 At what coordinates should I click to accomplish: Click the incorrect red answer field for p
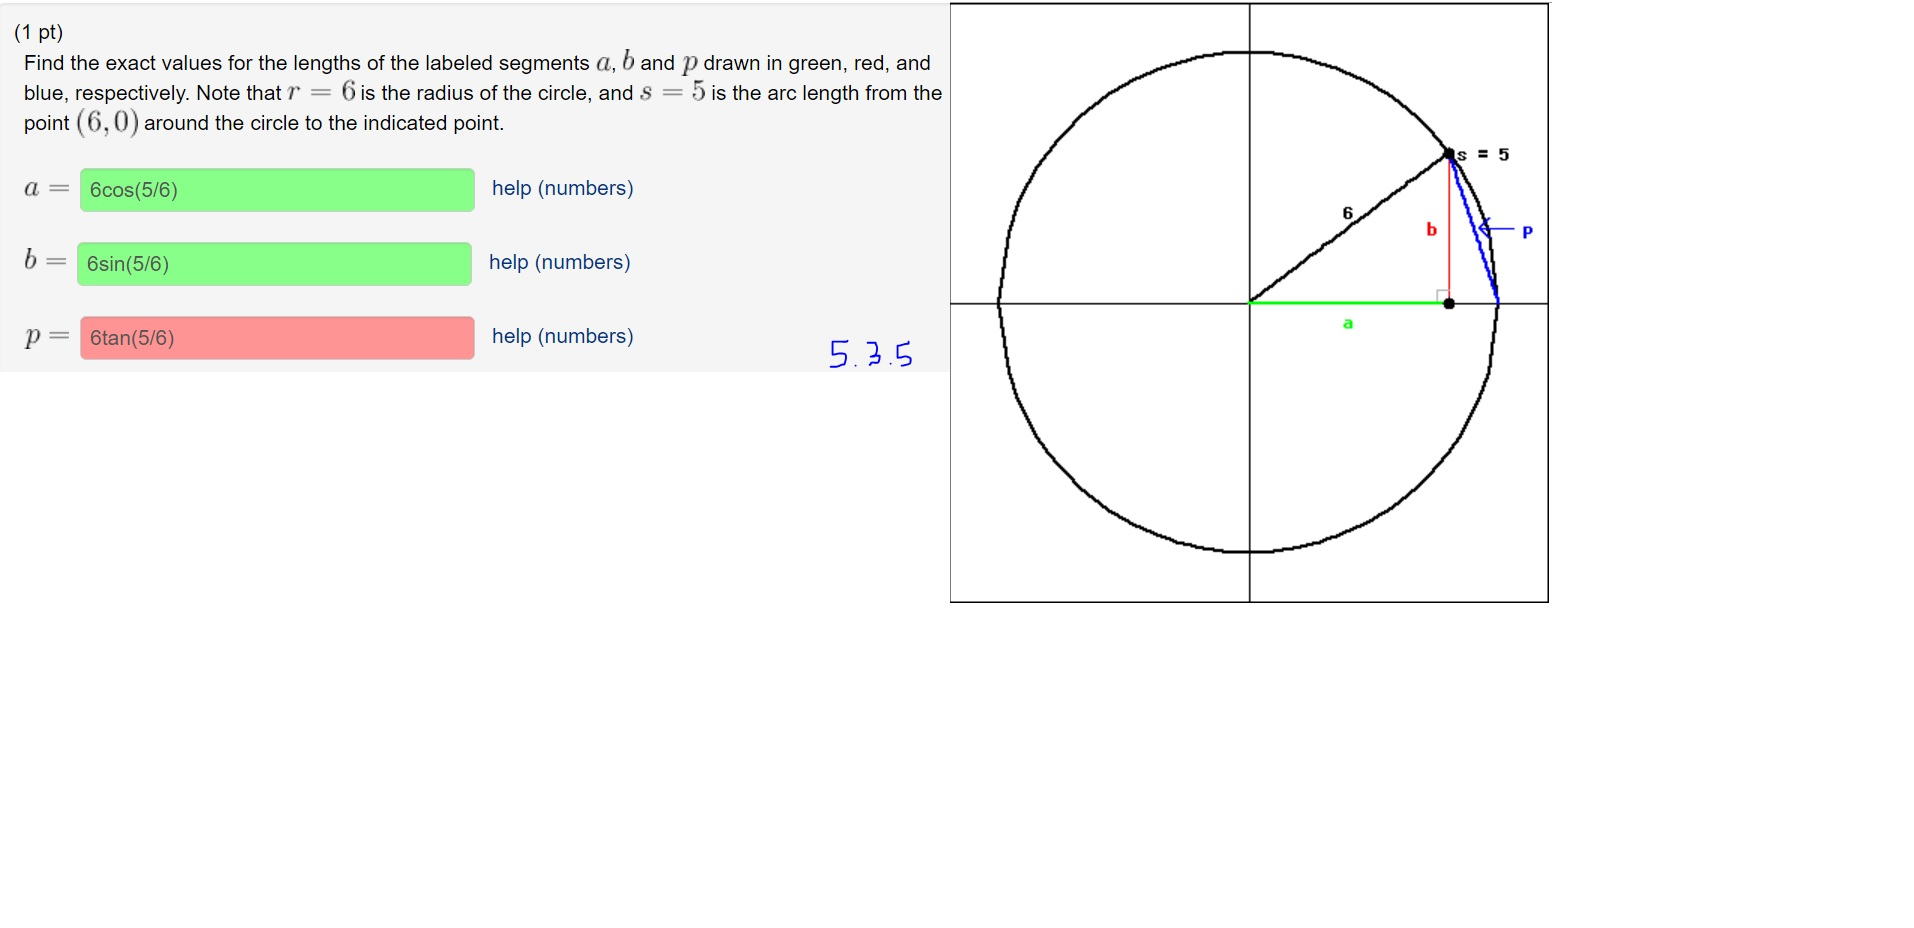coord(276,338)
